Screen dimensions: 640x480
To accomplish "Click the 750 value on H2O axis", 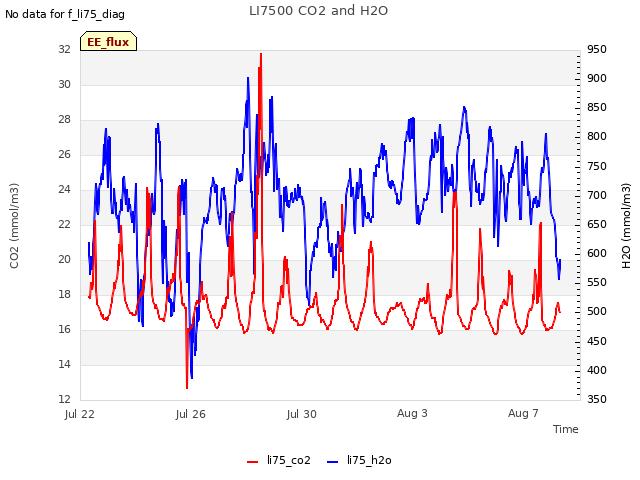I will click(597, 166).
